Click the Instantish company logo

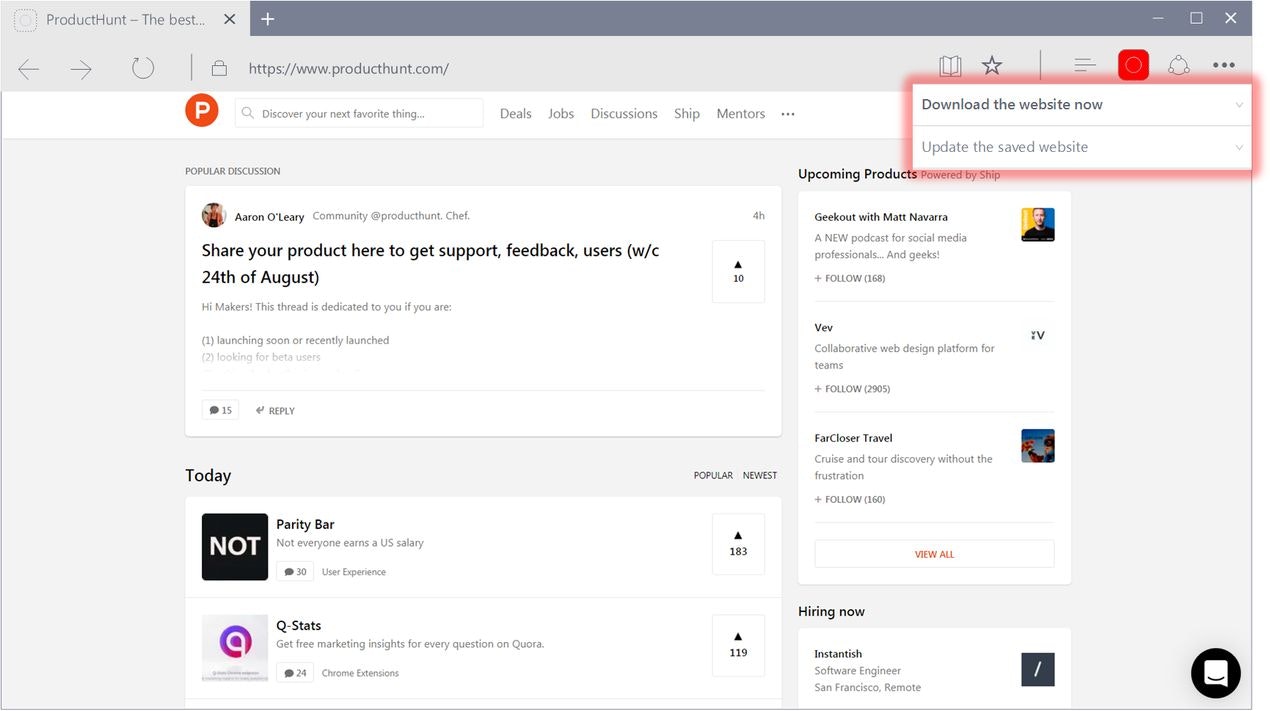(1038, 670)
